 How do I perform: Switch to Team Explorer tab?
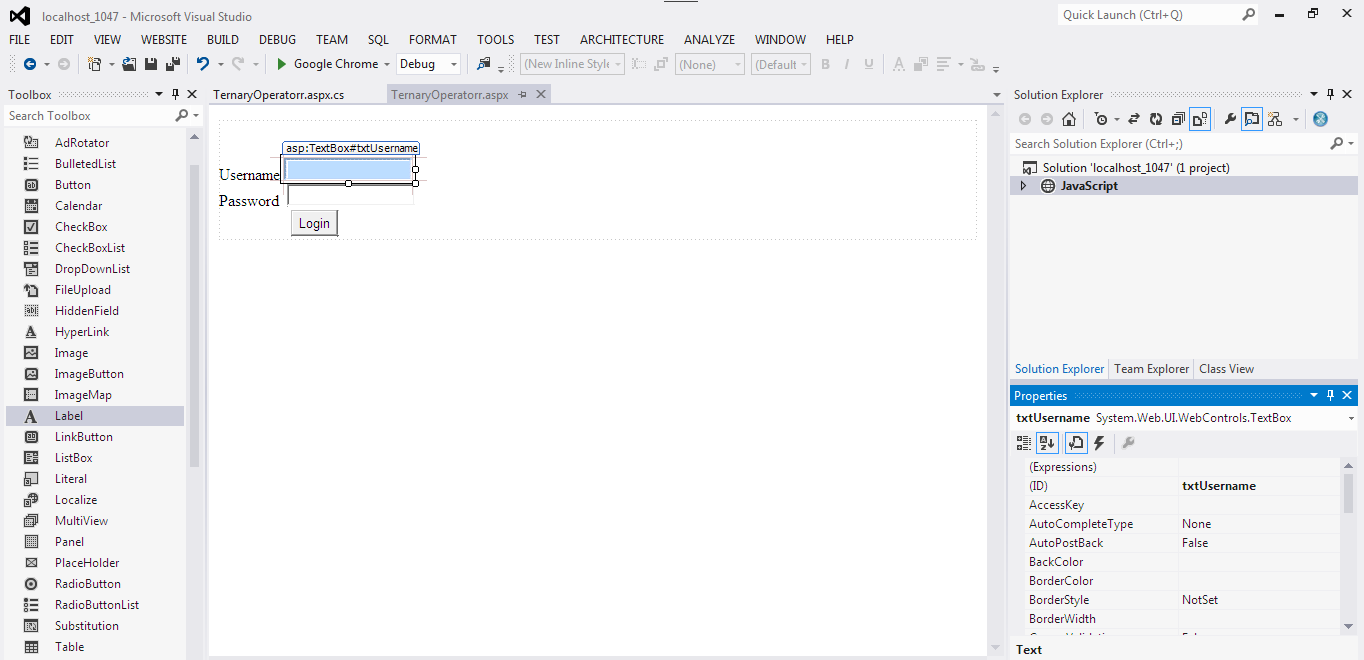coord(1152,369)
